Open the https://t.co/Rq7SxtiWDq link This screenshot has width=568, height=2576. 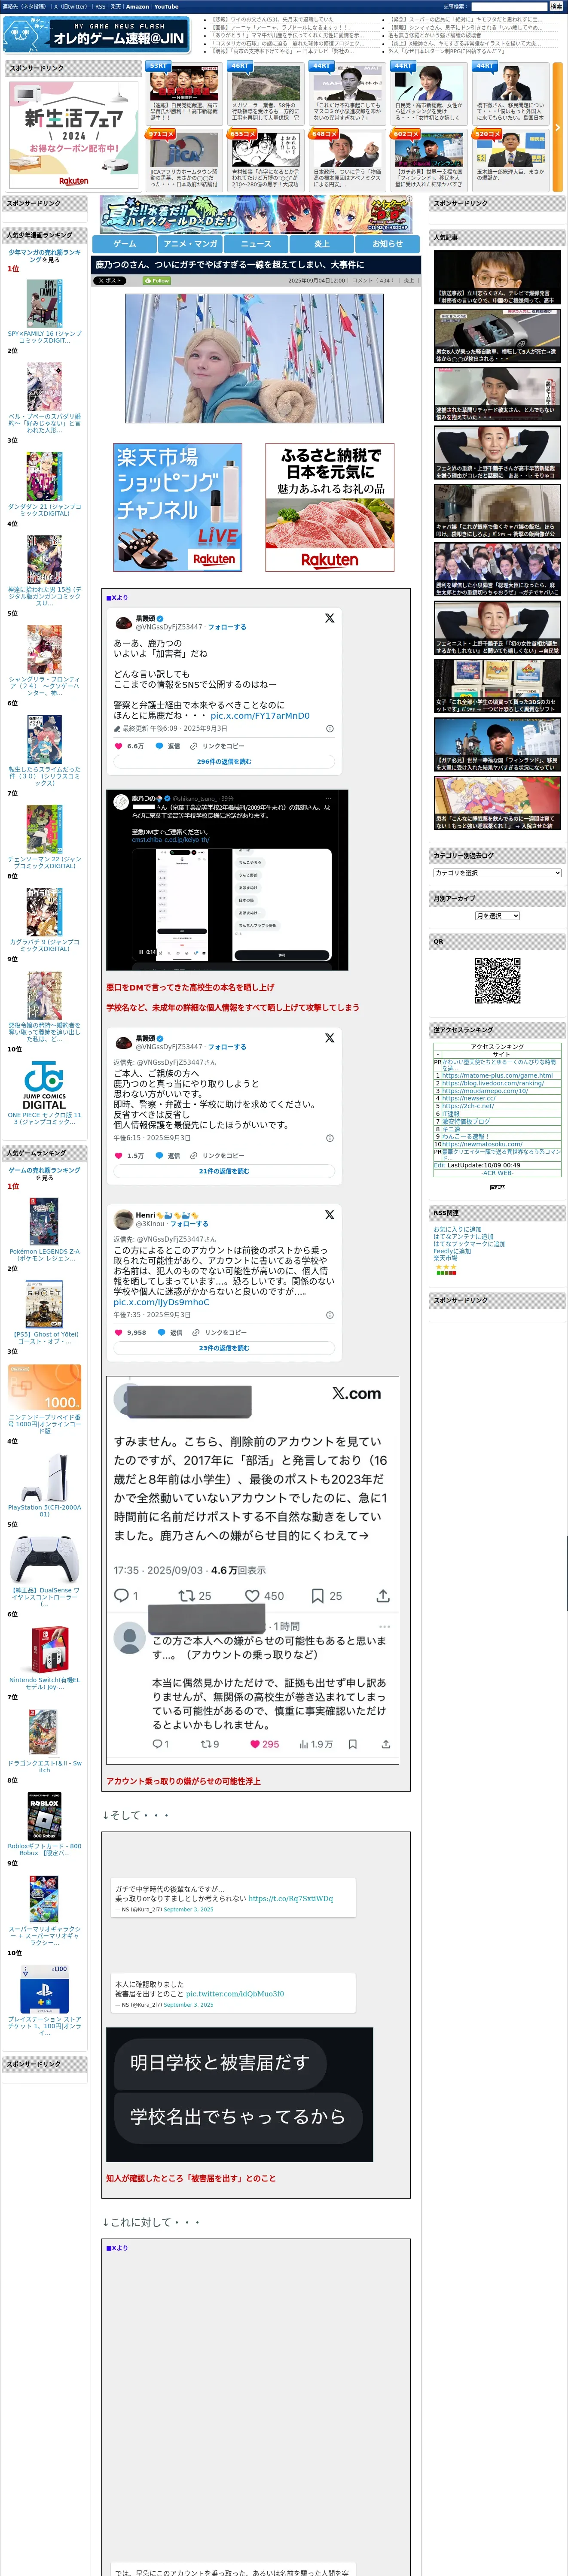(291, 1898)
